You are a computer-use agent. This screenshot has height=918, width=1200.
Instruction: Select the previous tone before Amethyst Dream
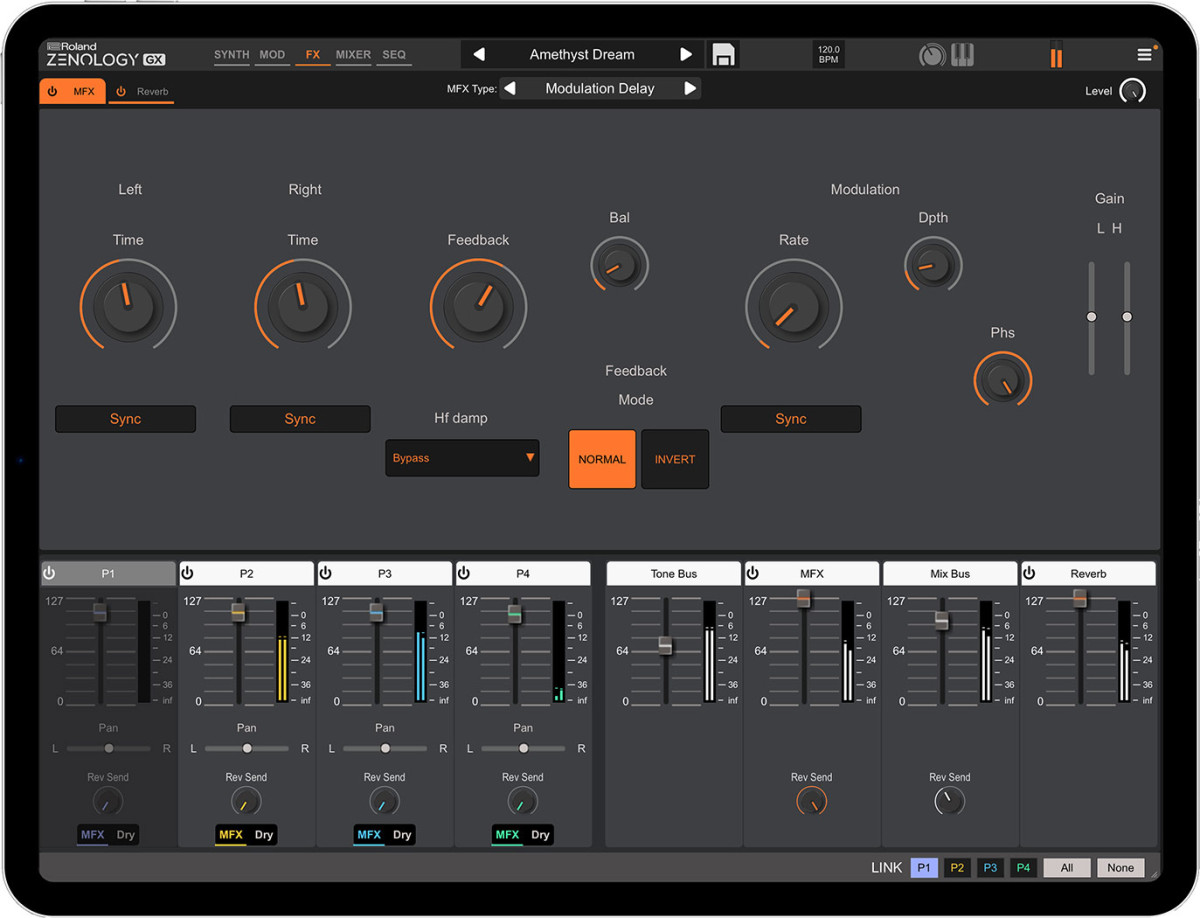click(478, 55)
